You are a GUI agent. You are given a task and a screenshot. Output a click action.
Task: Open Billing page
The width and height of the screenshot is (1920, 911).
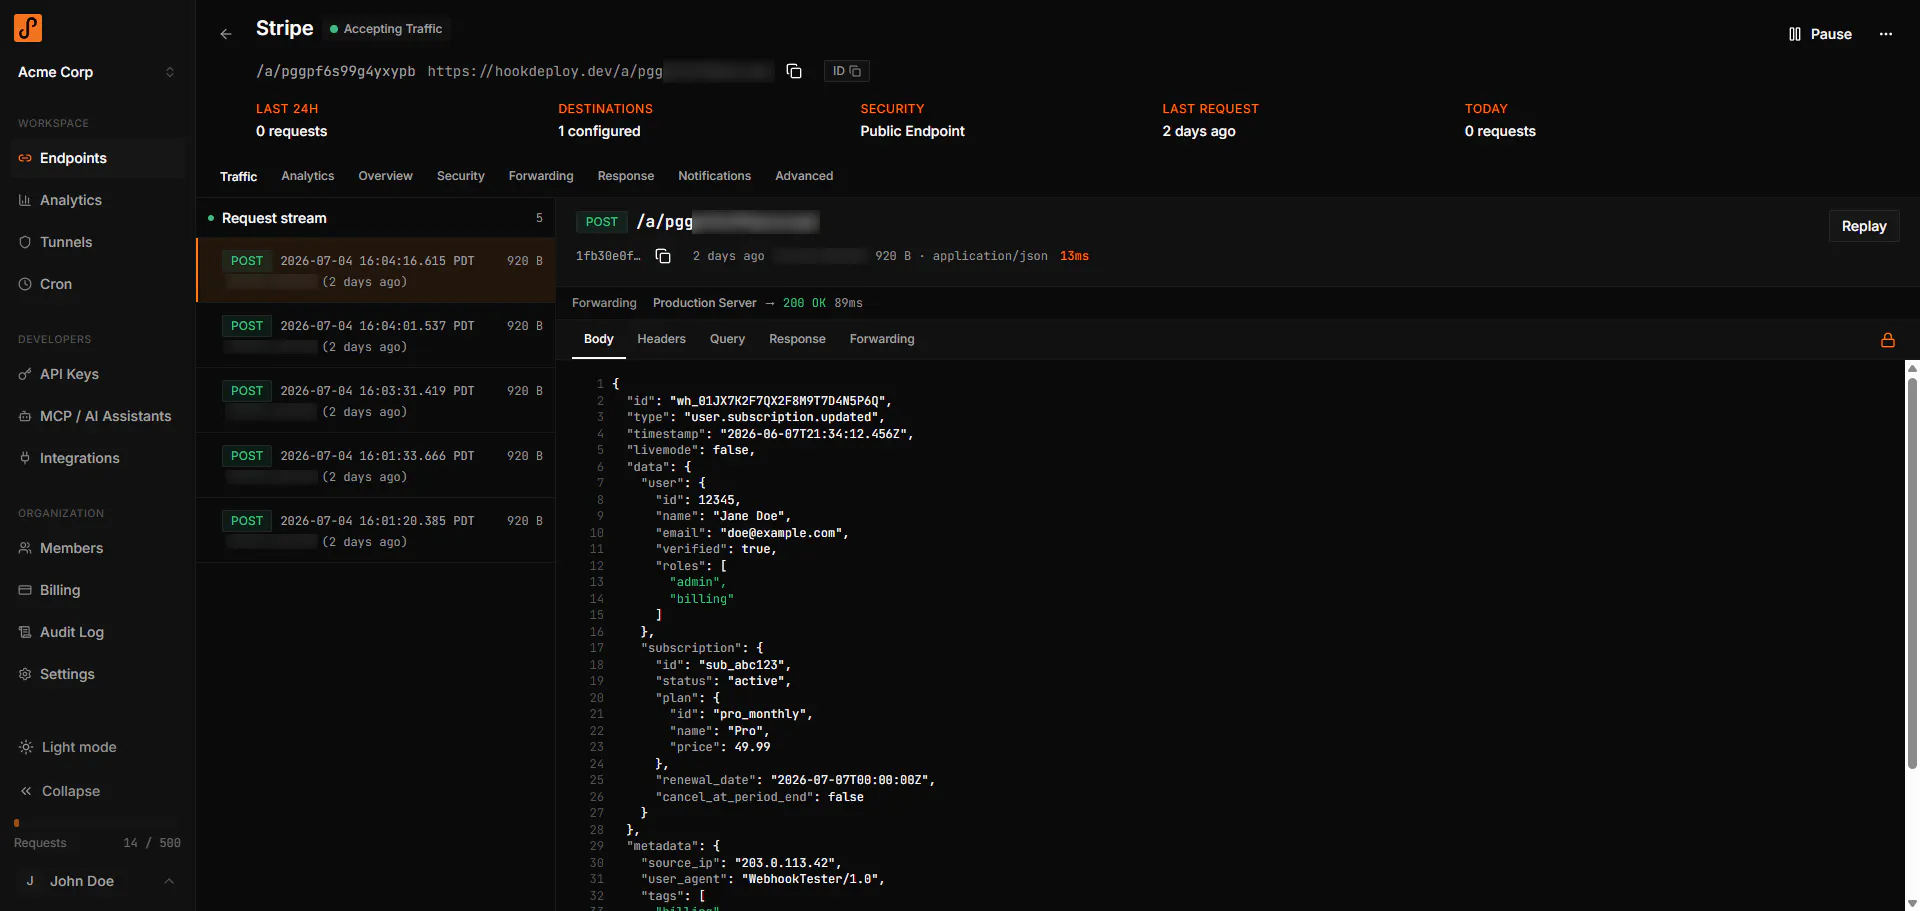pos(97,590)
